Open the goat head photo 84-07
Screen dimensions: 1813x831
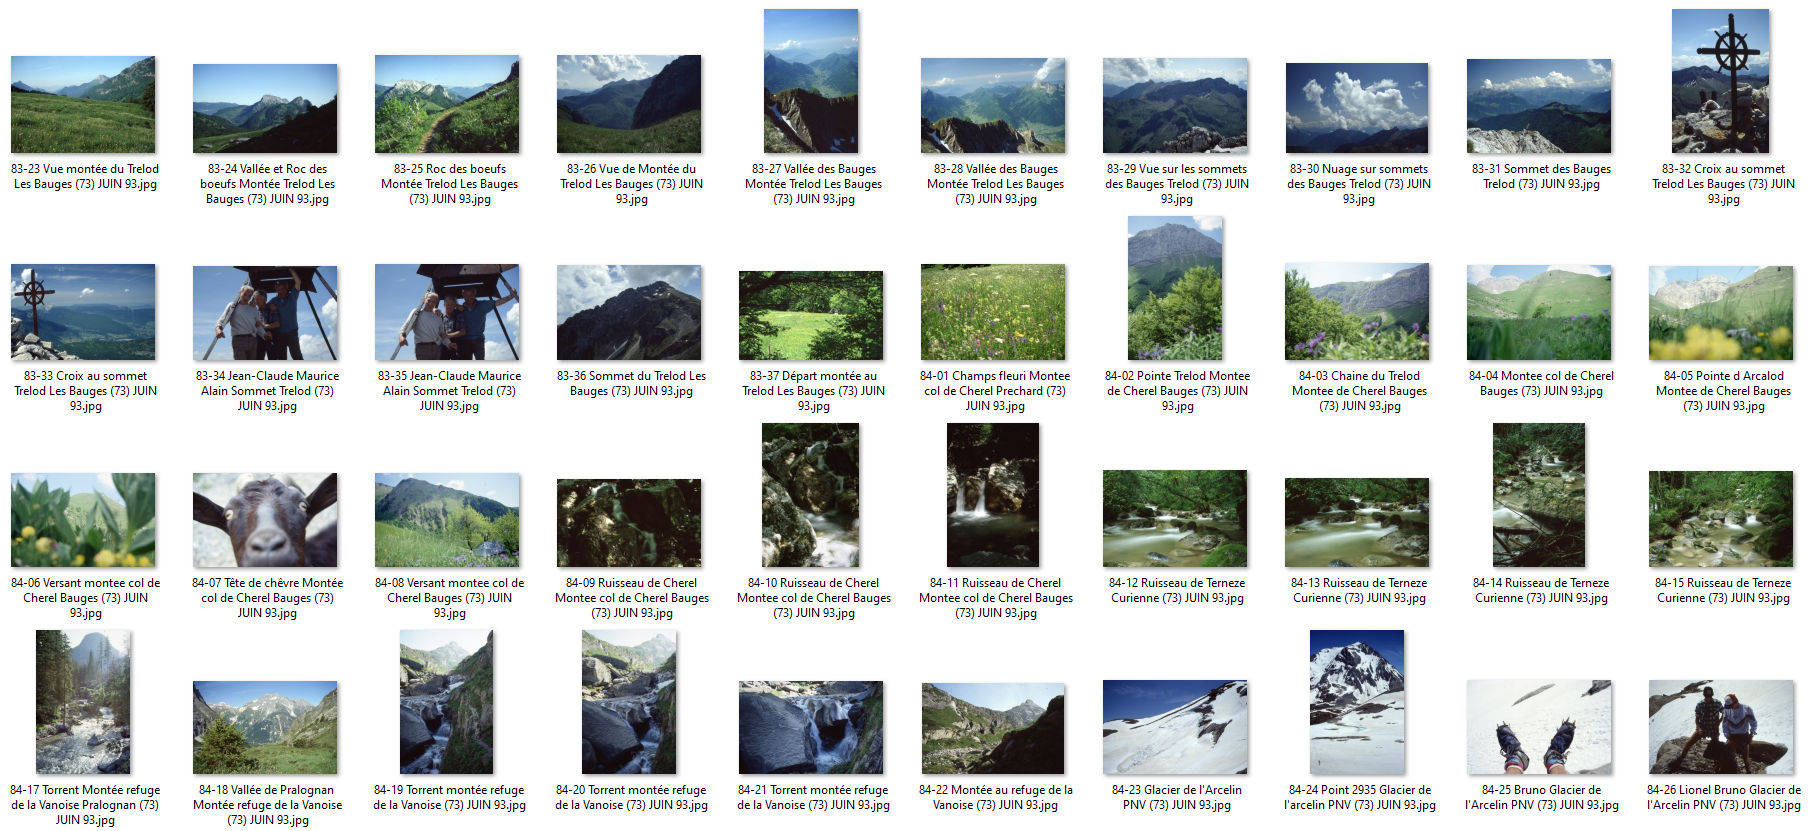(x=265, y=520)
